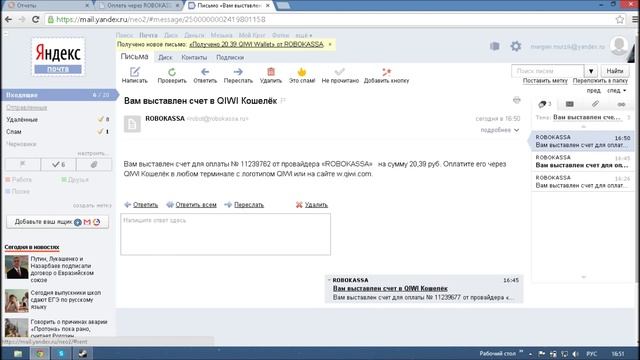Click the Удалить trash toolbar icon
640x360 pixels.
(271, 72)
